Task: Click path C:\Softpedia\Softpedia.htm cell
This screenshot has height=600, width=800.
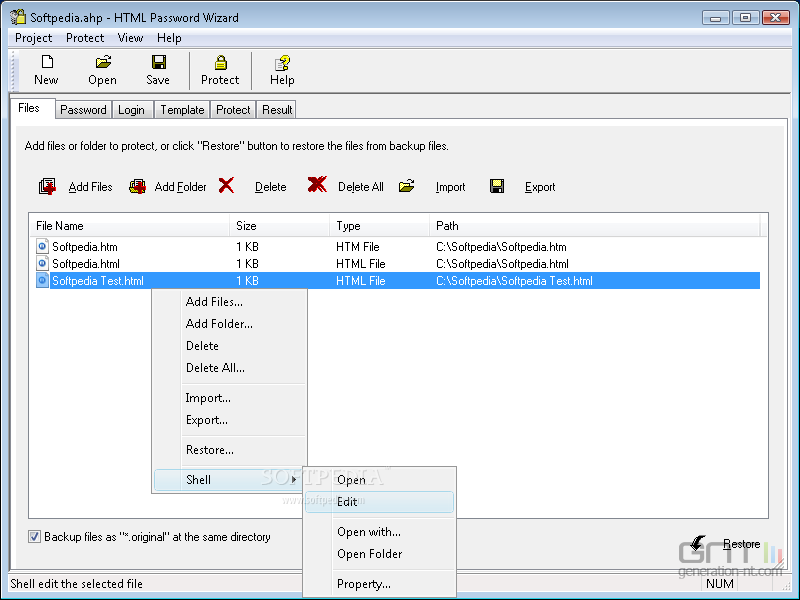Action: pyautogui.click(x=501, y=246)
